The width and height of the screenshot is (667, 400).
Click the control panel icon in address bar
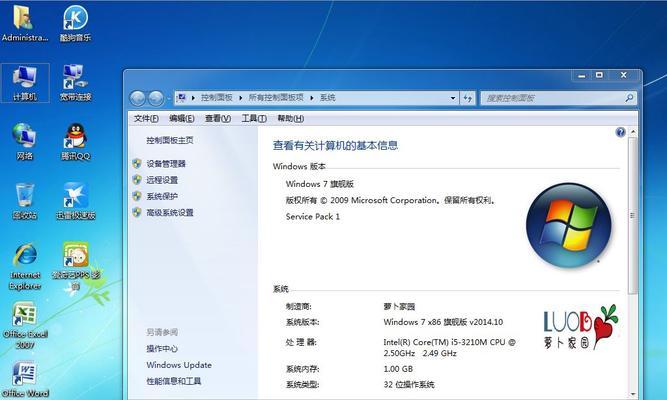coord(181,98)
